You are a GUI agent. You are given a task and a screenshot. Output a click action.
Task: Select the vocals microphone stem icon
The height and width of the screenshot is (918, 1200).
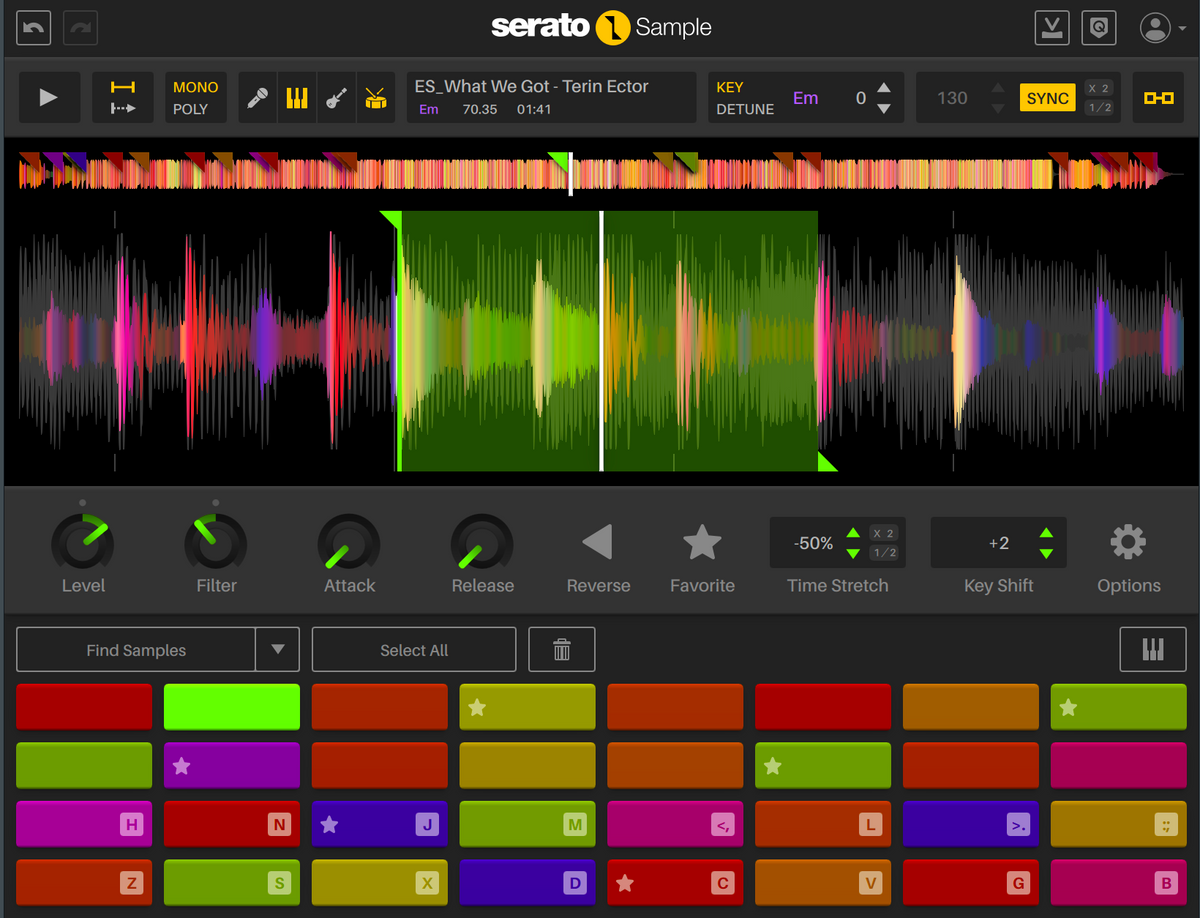[x=257, y=97]
